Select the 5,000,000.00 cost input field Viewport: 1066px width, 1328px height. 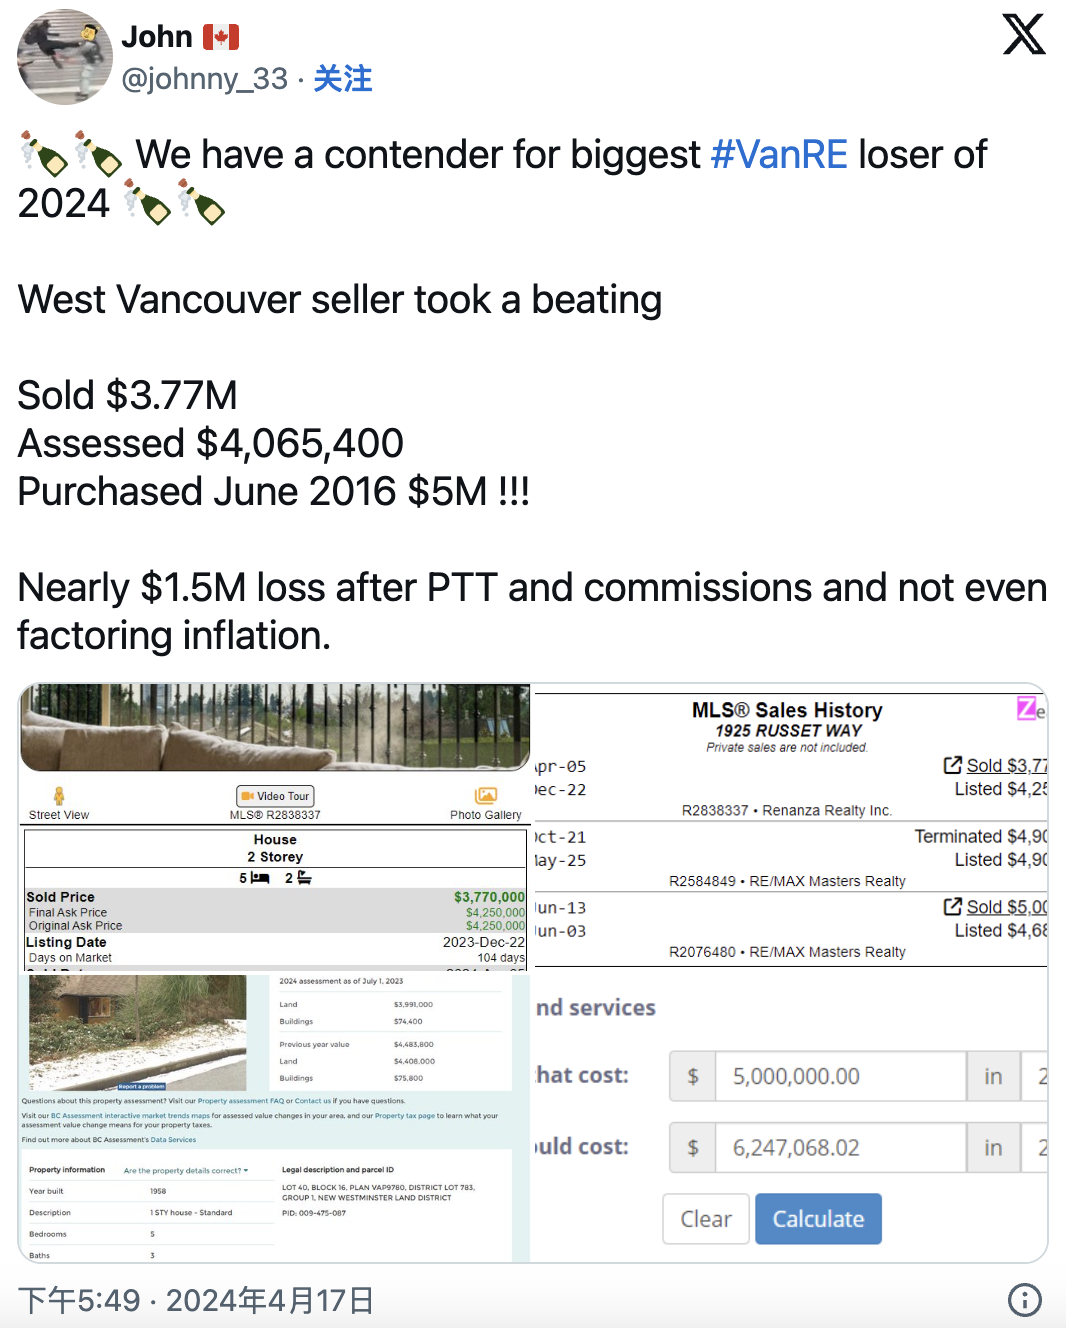click(840, 1076)
